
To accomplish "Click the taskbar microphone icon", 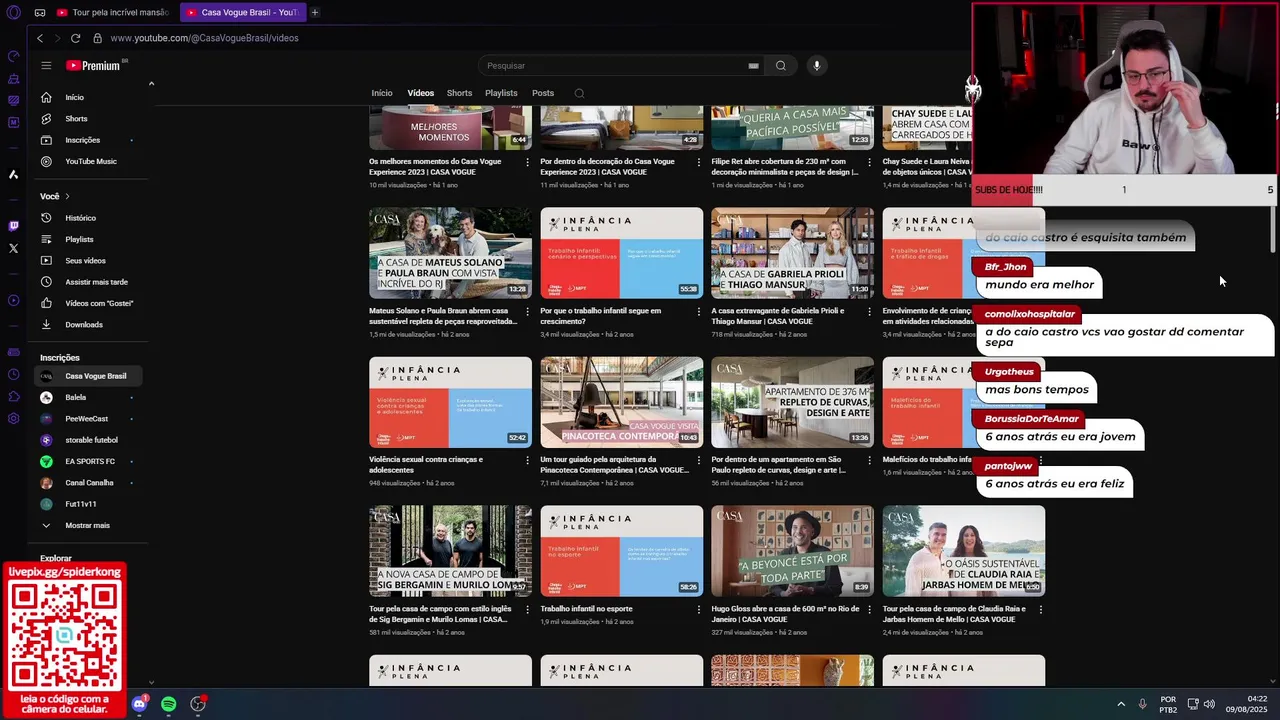I will pyautogui.click(x=1142, y=704).
